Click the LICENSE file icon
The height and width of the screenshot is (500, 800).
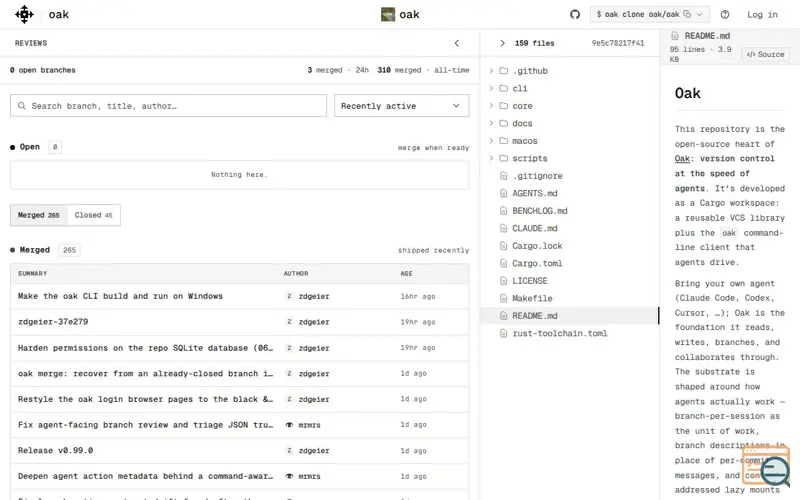(x=504, y=281)
